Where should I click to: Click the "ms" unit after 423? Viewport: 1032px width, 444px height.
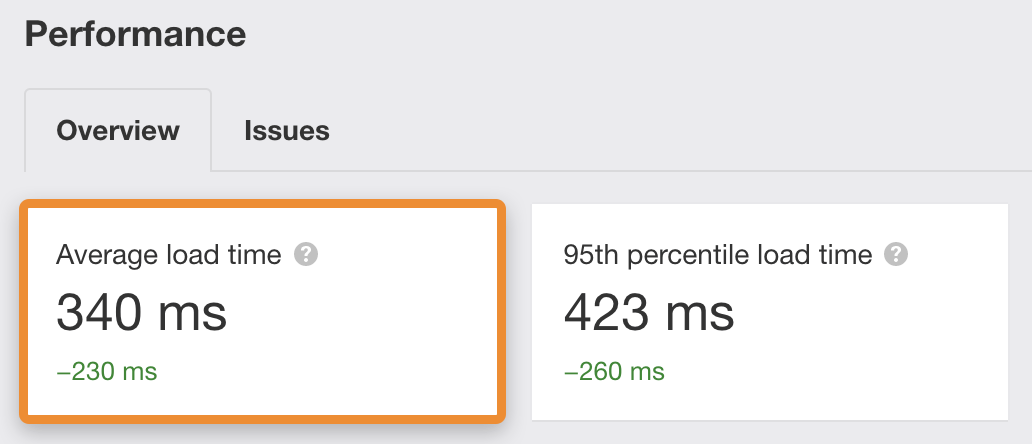point(701,311)
